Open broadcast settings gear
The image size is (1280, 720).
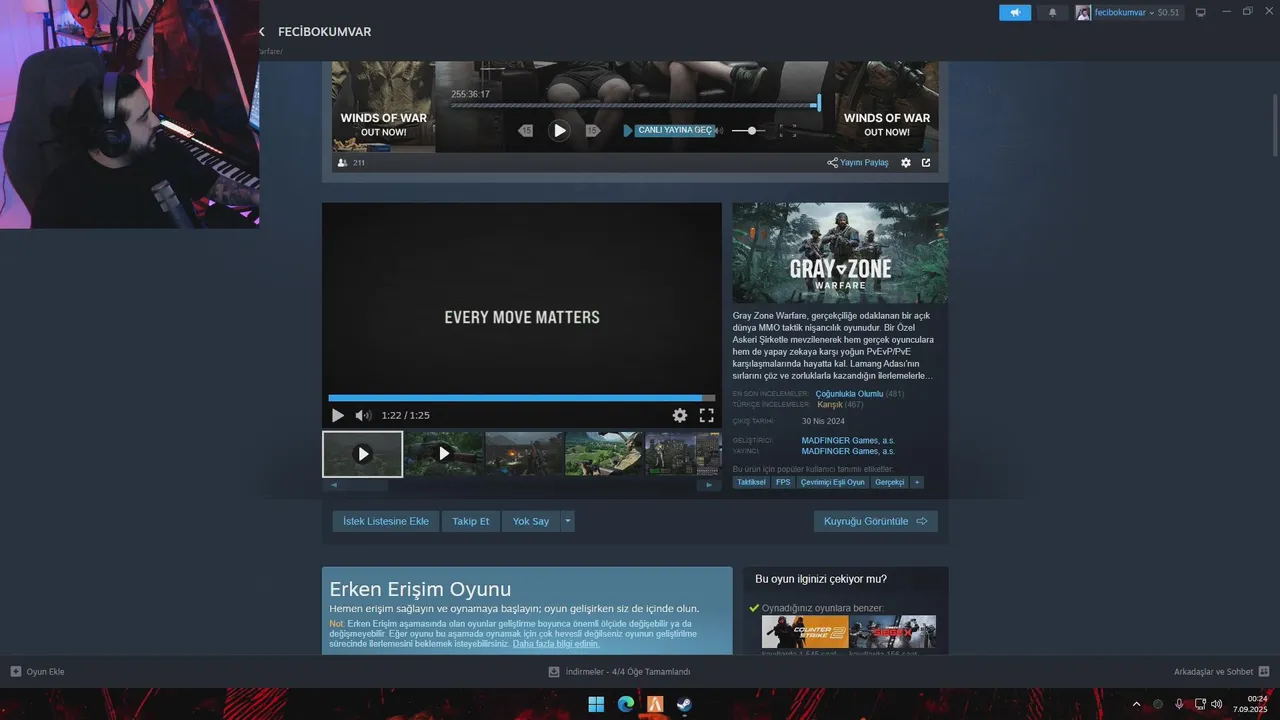pos(906,162)
